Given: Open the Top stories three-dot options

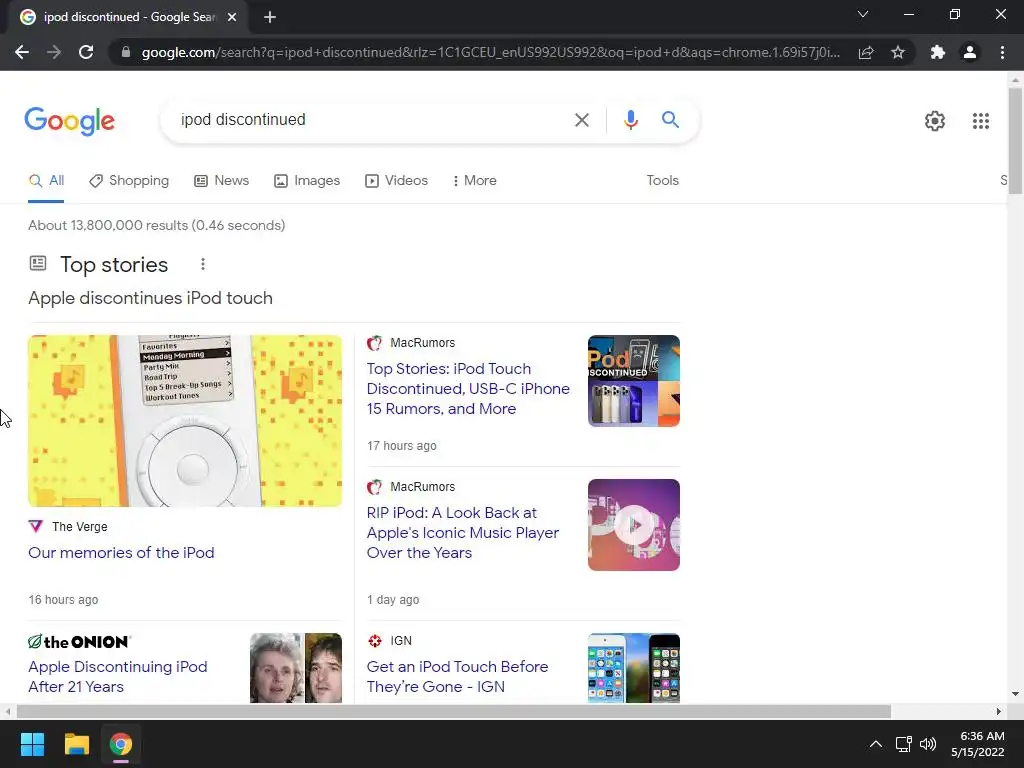Looking at the screenshot, I should click(203, 264).
